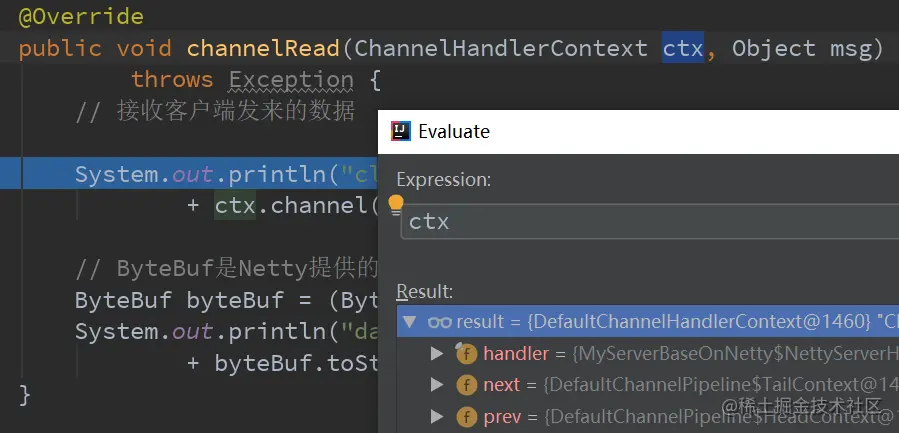899x433 pixels.
Task: Click the field icon next to handler
Action: [466, 353]
